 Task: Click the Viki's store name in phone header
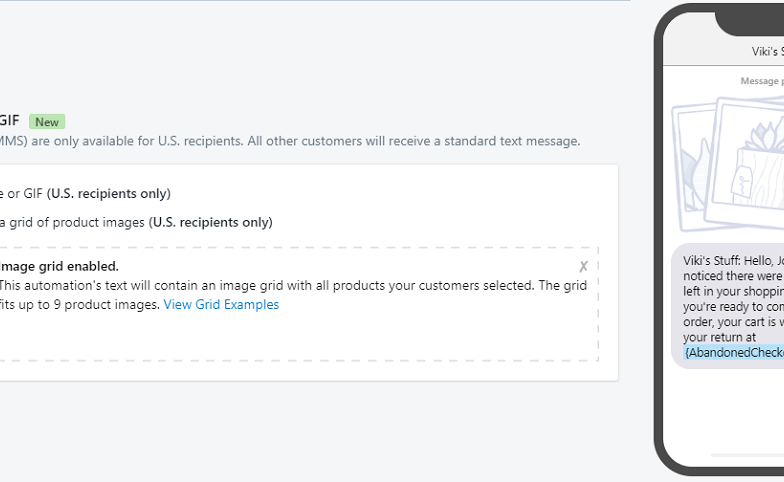pyautogui.click(x=766, y=52)
